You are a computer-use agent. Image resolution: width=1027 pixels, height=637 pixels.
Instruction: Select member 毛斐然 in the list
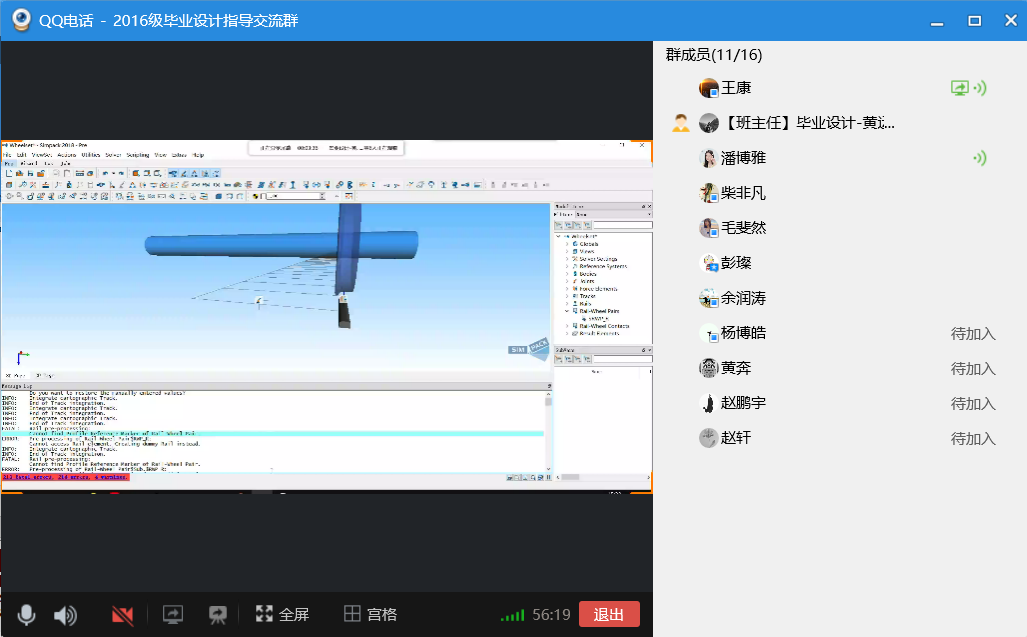[x=743, y=228]
